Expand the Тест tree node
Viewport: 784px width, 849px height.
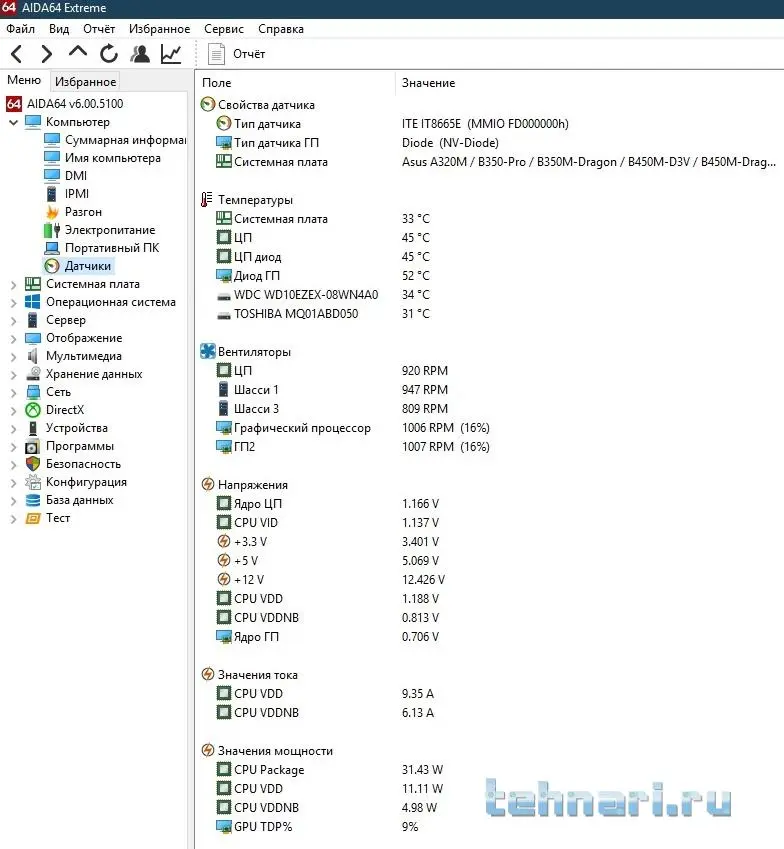point(14,519)
